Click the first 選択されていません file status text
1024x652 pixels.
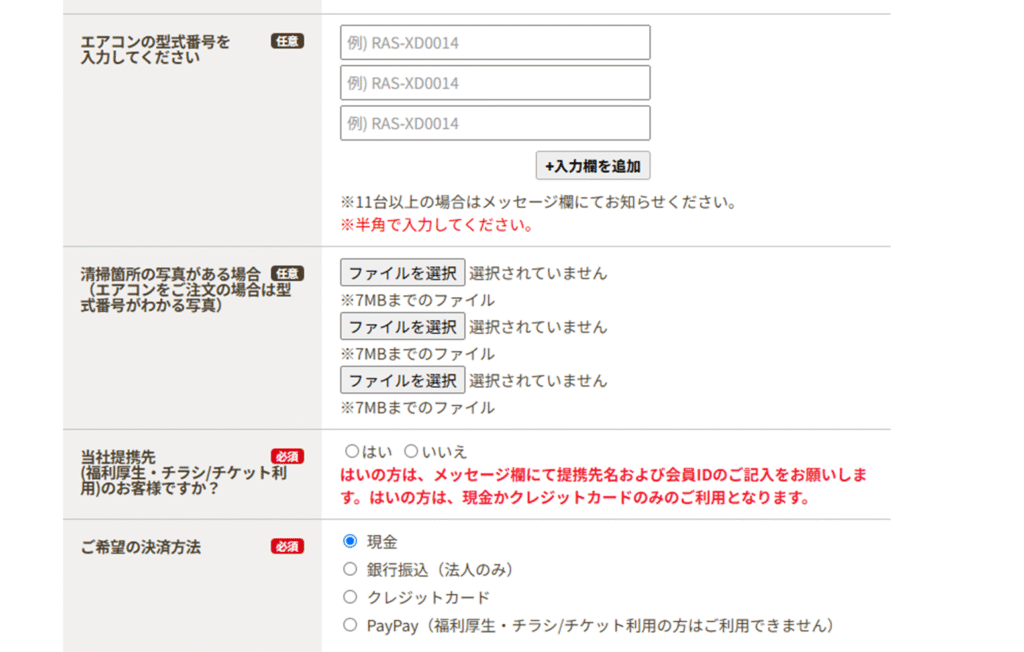click(x=538, y=272)
